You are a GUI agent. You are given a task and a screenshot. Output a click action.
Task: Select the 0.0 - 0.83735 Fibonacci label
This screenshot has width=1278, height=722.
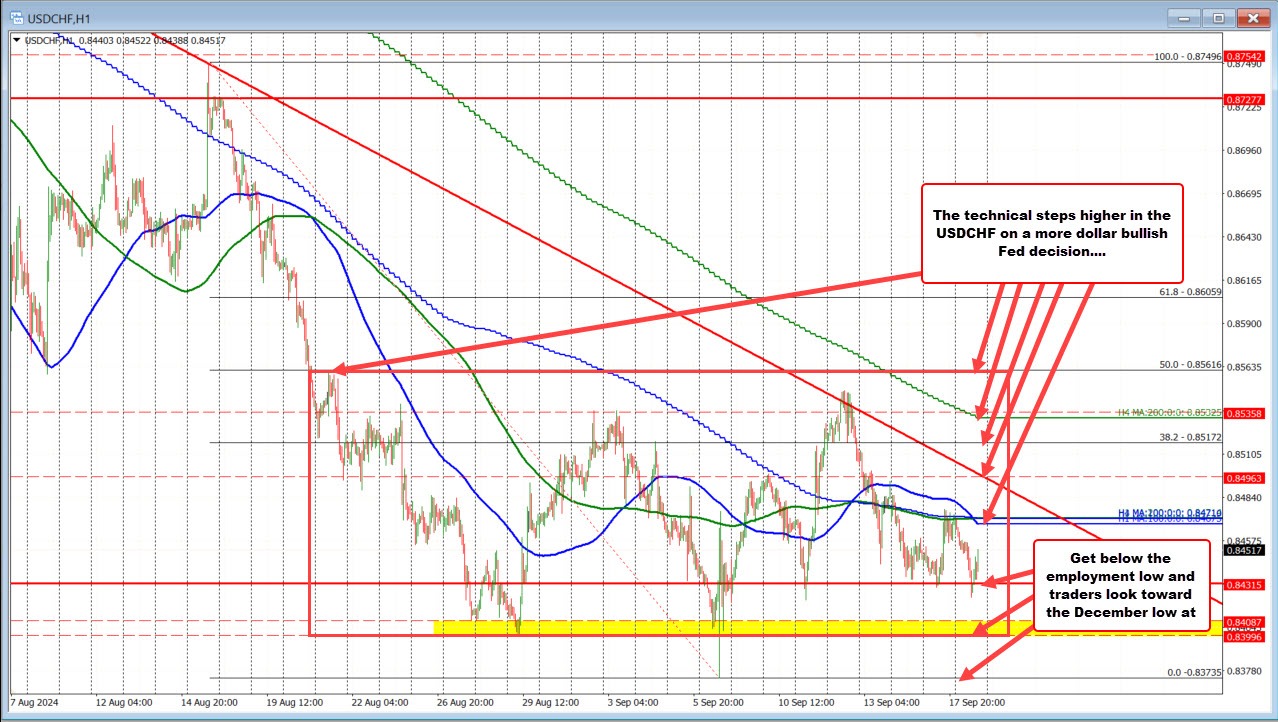point(1188,672)
